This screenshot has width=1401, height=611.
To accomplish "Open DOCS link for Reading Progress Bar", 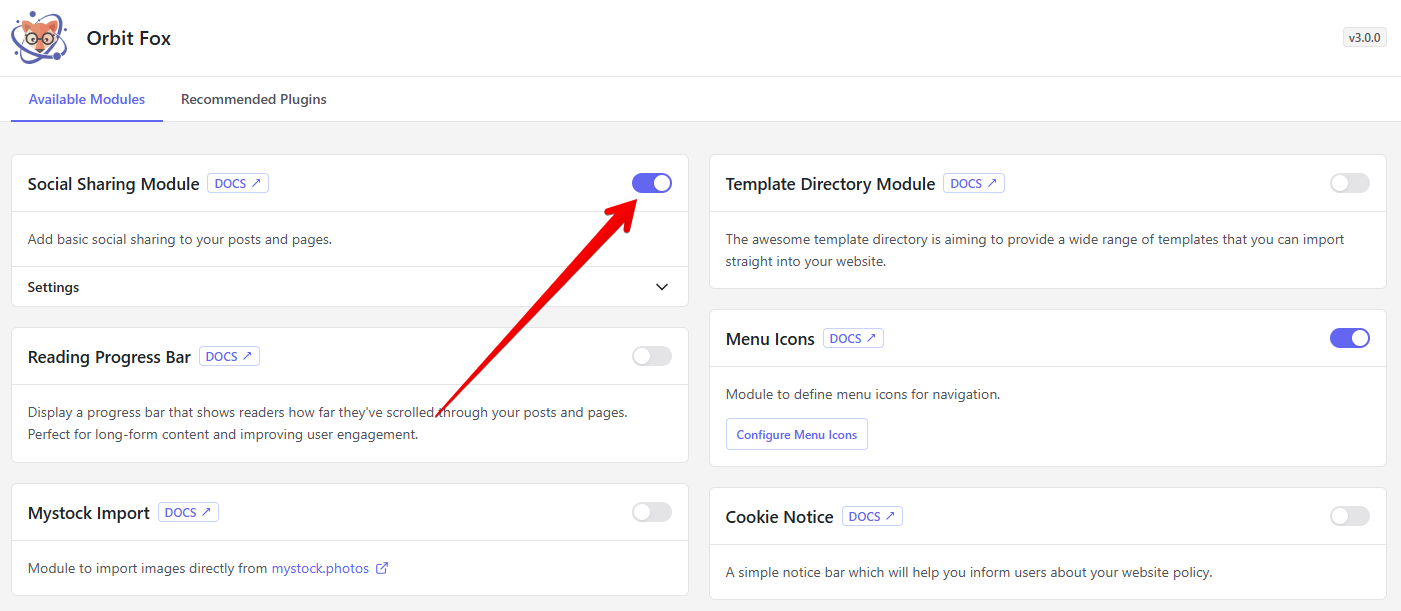I will coord(230,356).
